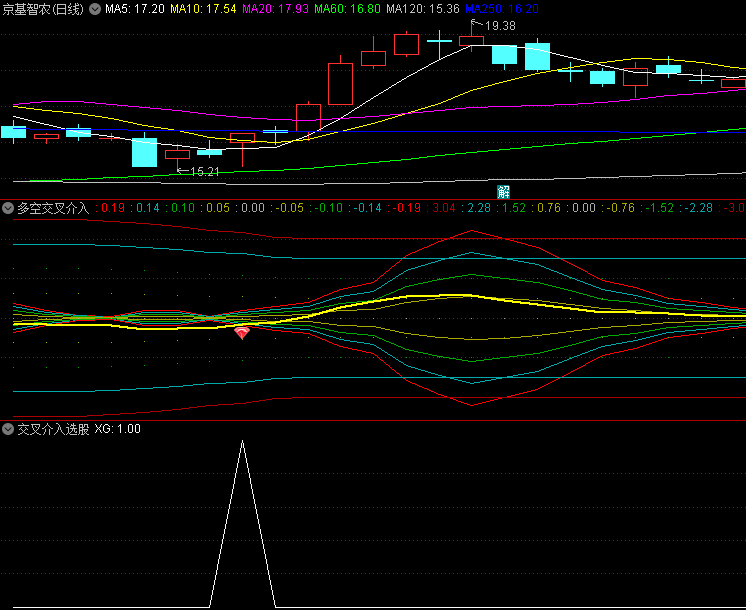This screenshot has height=610, width=746.
Task: Open the 京基智农 main chart dropdown arrow
Action: click(95, 9)
